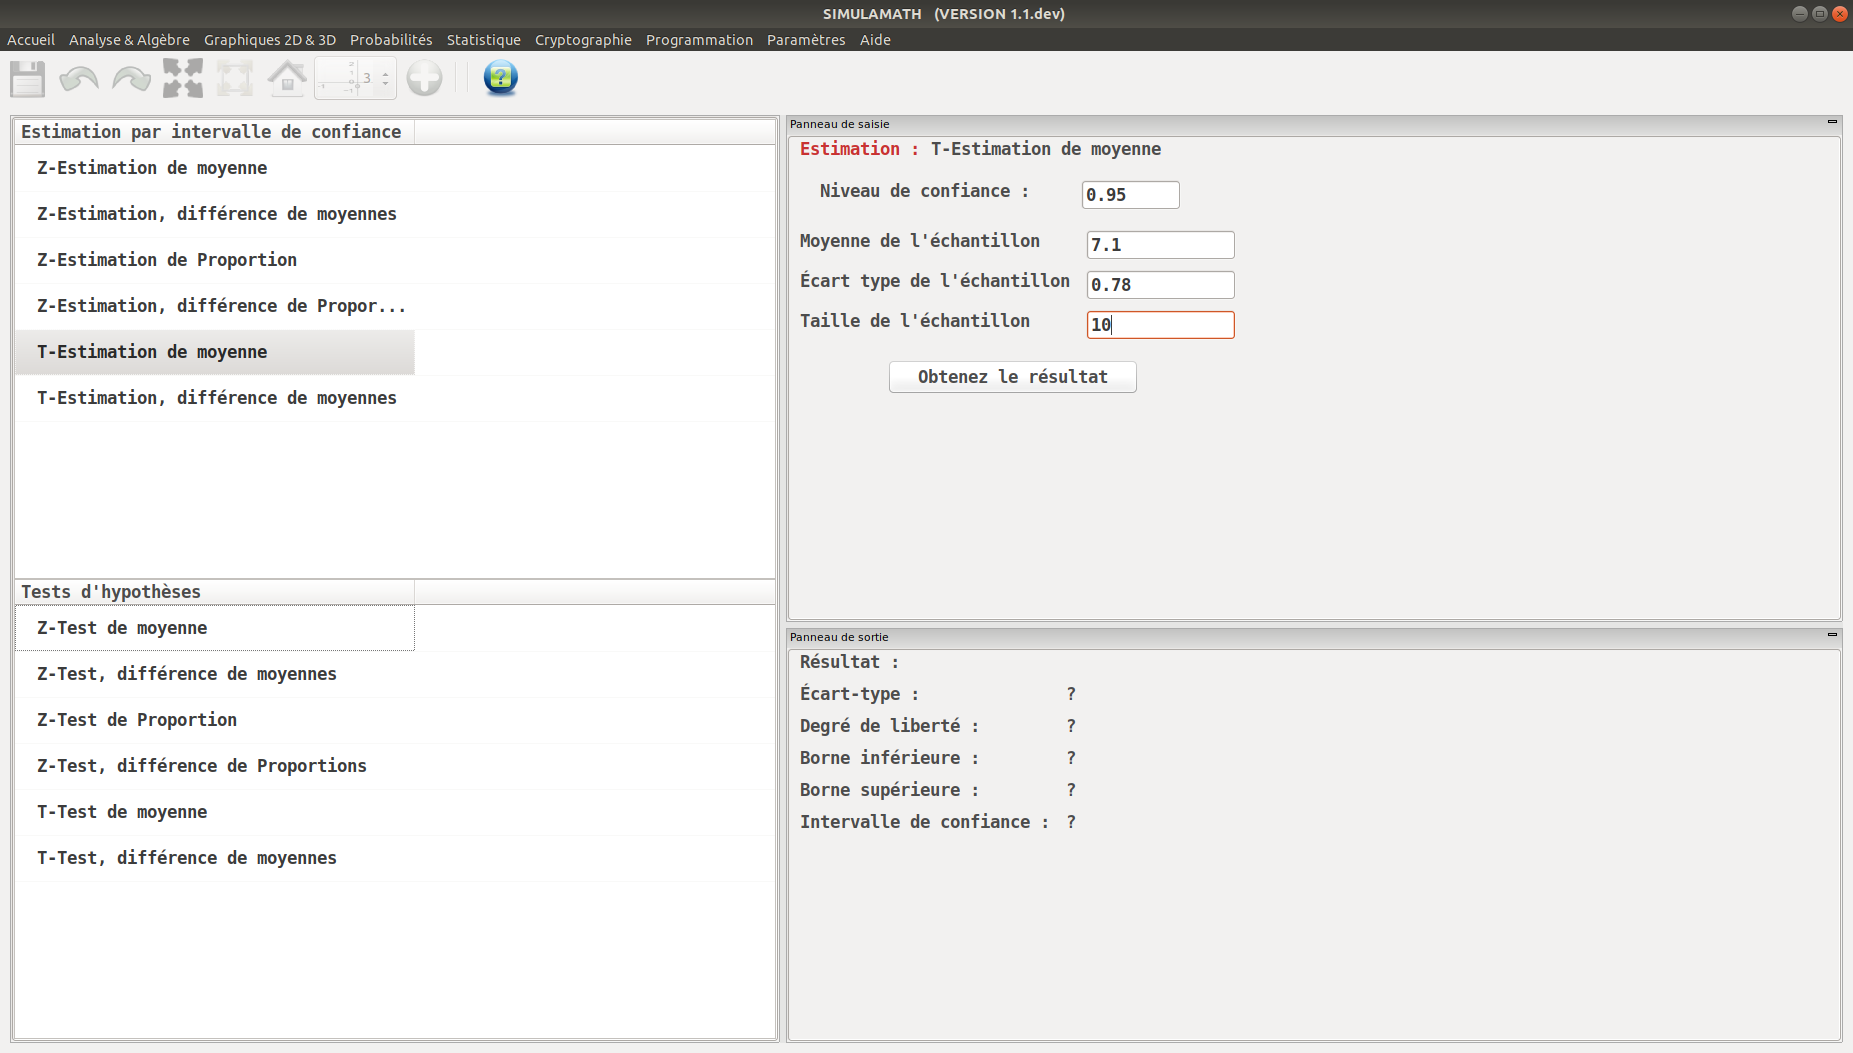Select Z-Estimation, différence de moyennes

pos(215,214)
